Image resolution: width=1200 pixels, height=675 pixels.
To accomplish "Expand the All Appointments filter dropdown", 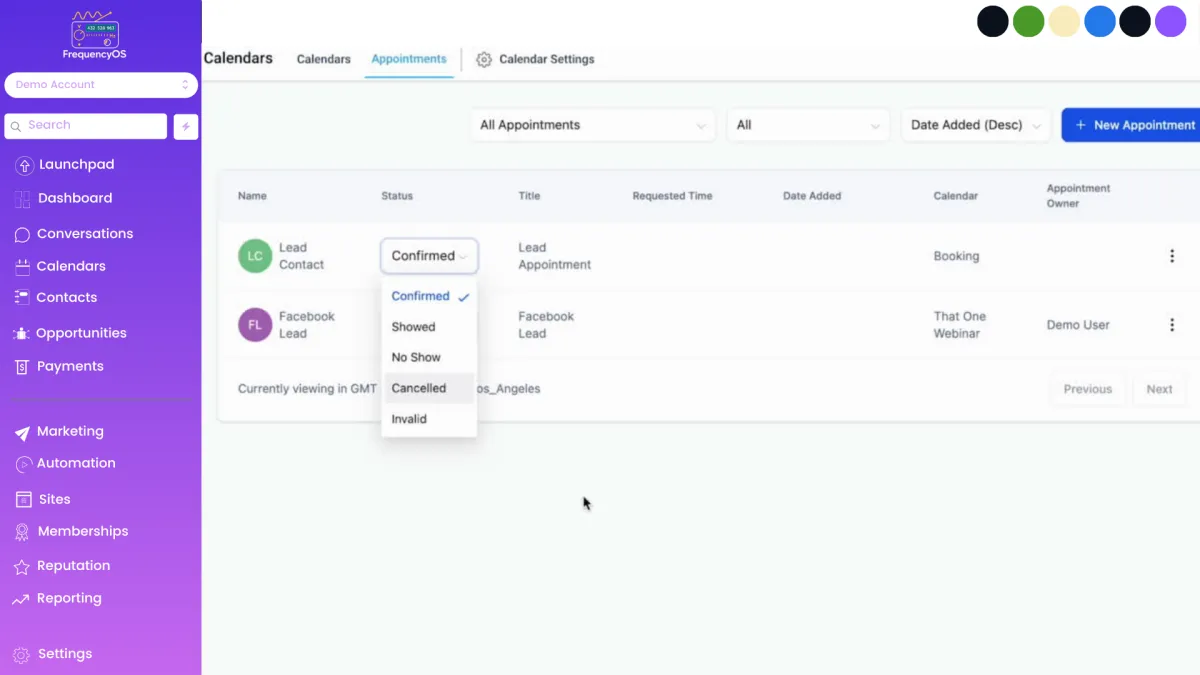I will coord(593,125).
